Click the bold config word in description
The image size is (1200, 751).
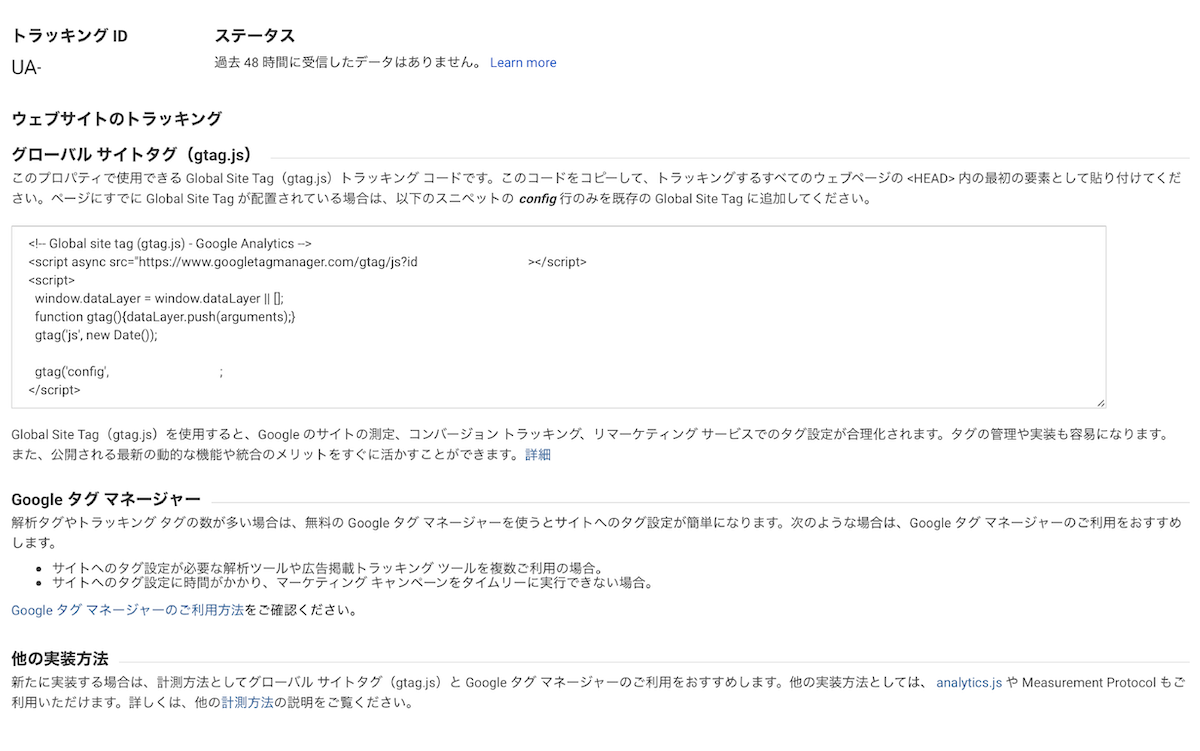click(x=544, y=198)
